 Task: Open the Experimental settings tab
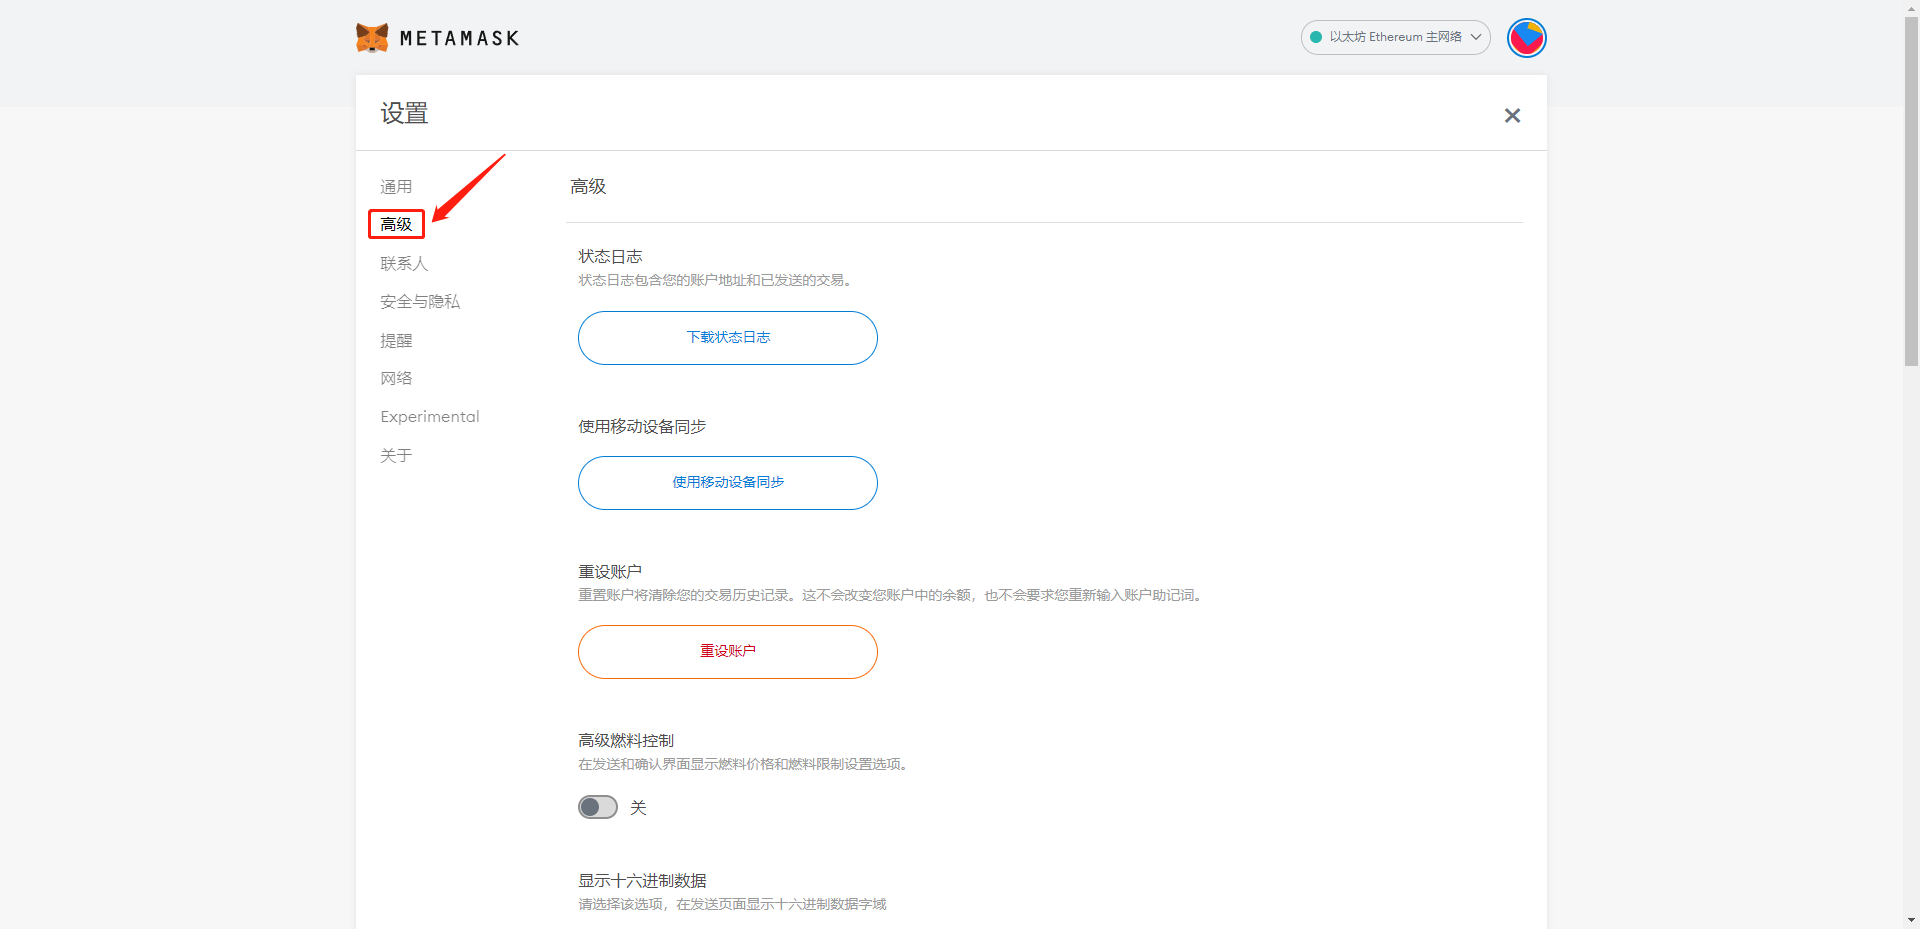click(430, 417)
